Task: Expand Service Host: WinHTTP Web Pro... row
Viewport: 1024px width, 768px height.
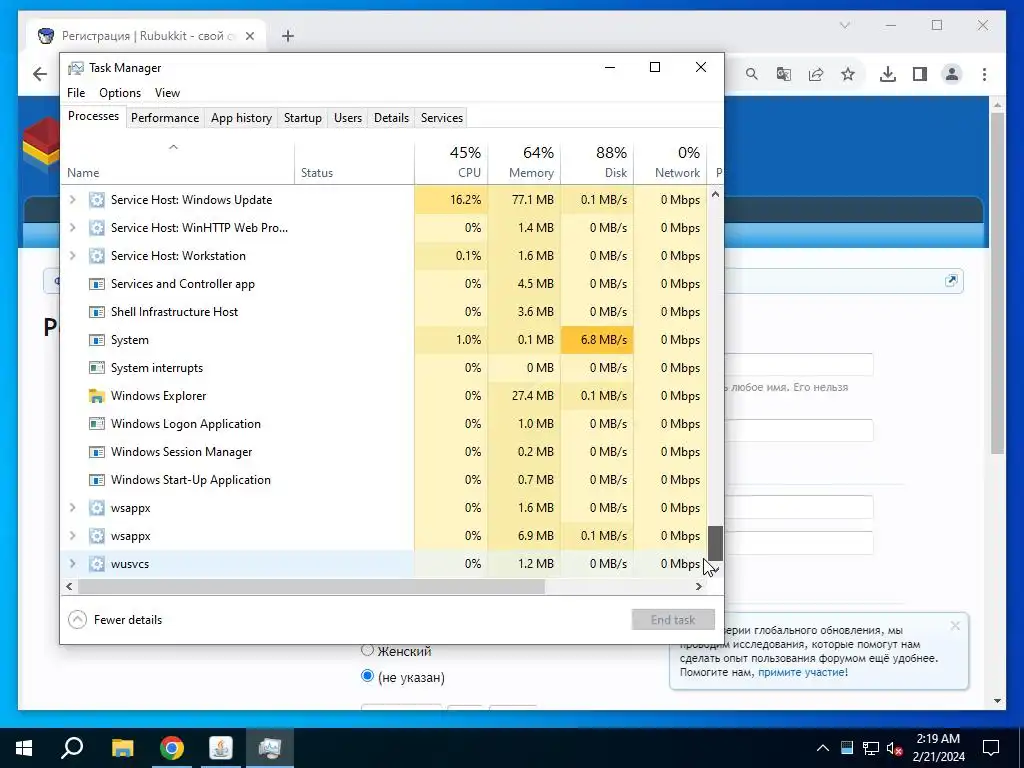Action: point(72,228)
